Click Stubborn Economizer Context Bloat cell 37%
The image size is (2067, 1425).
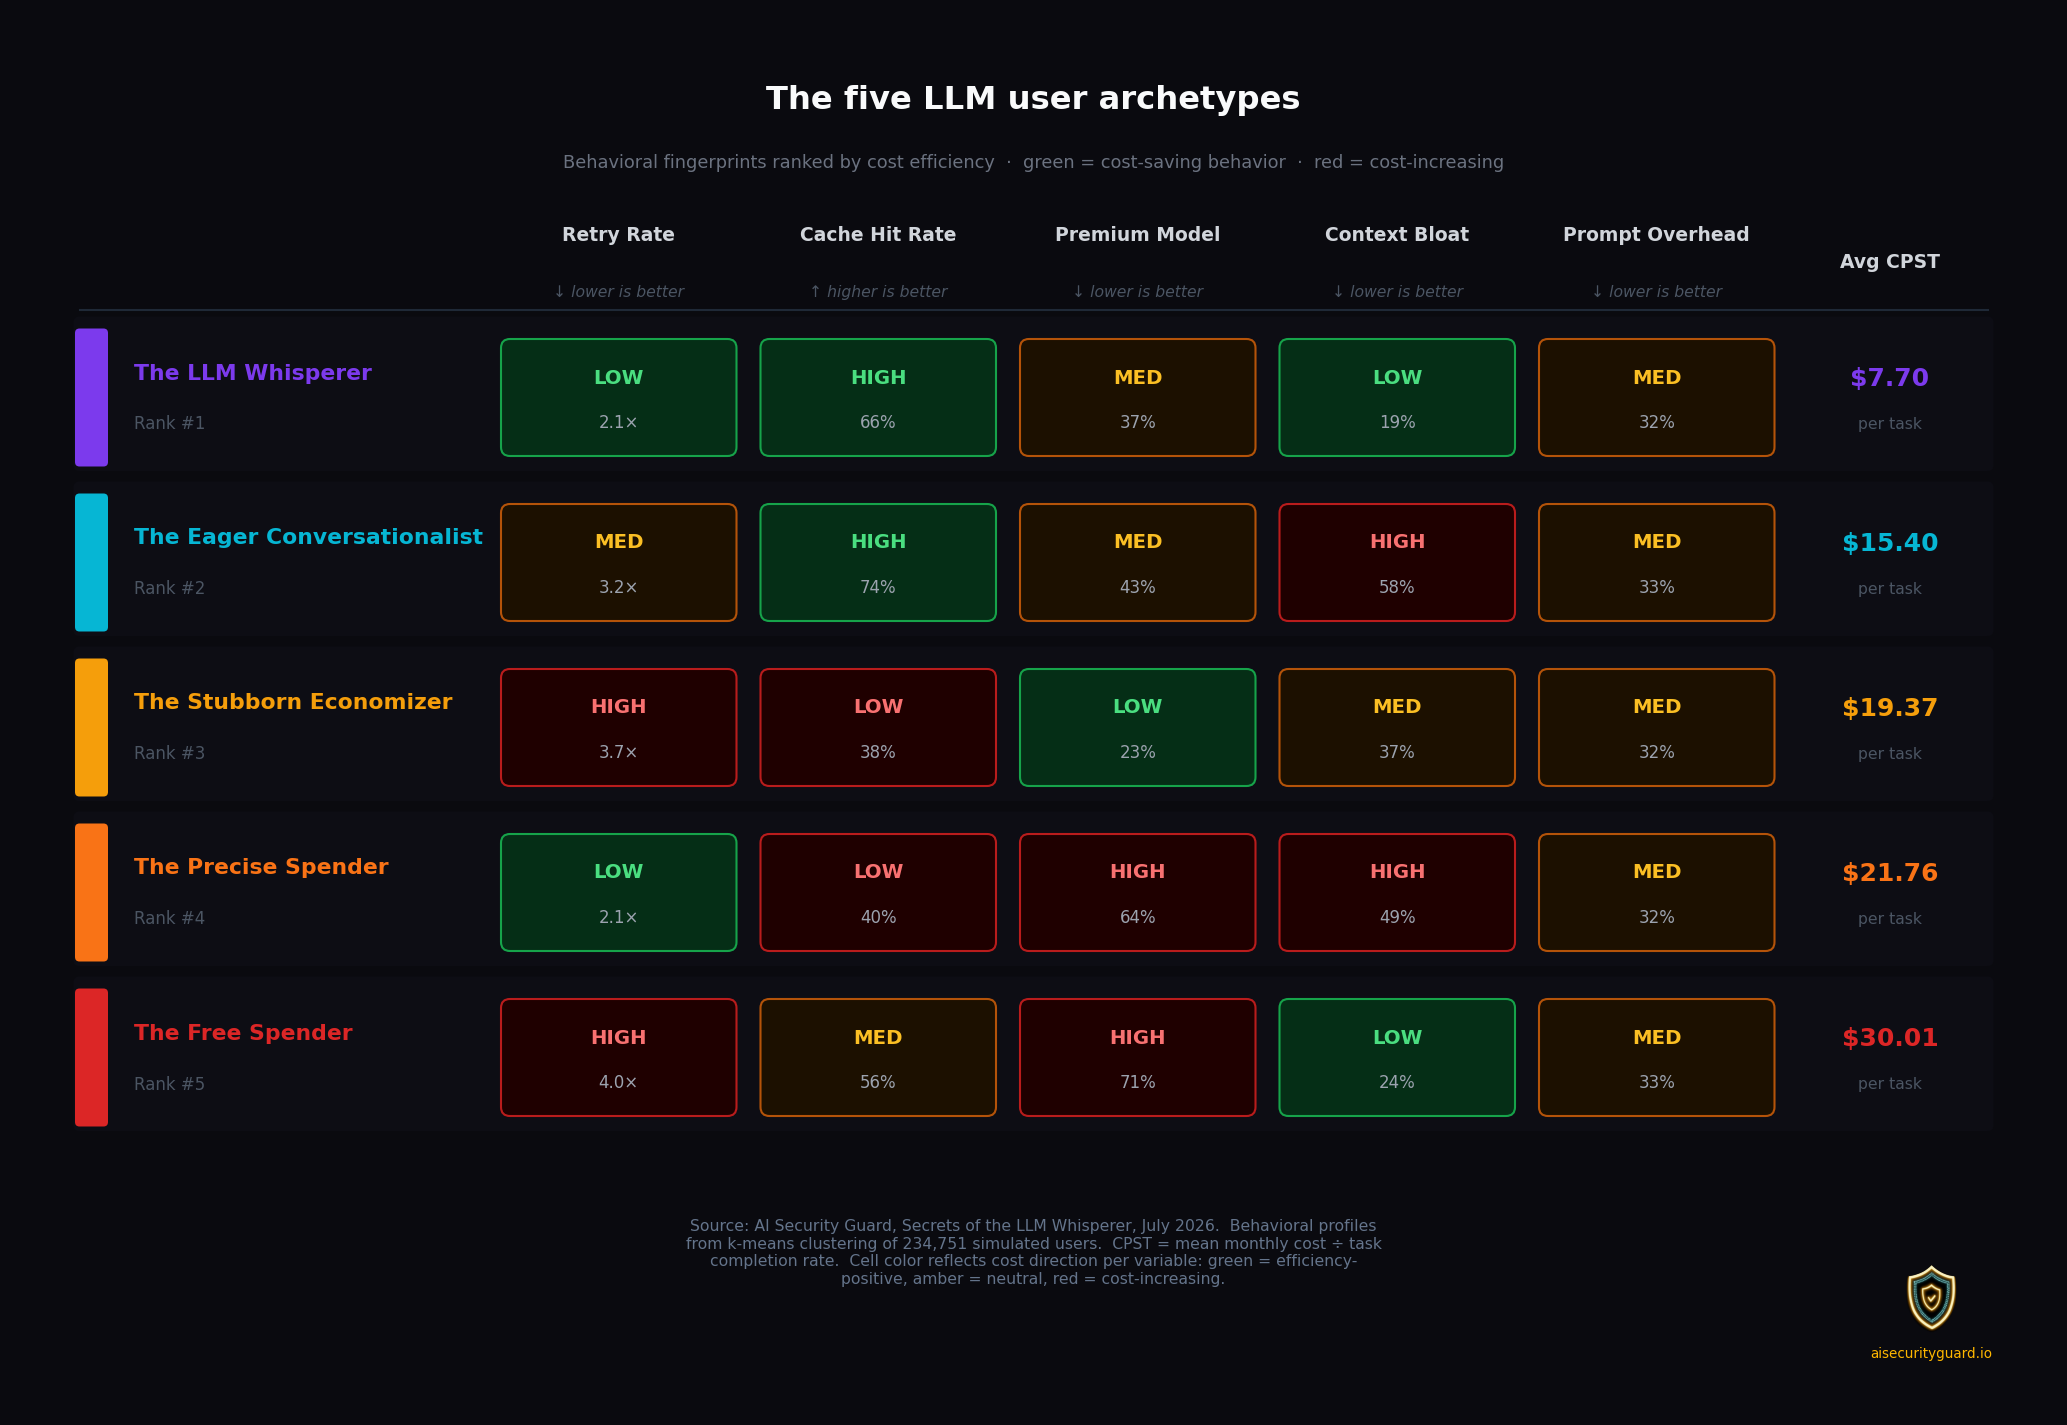pyautogui.click(x=1397, y=727)
